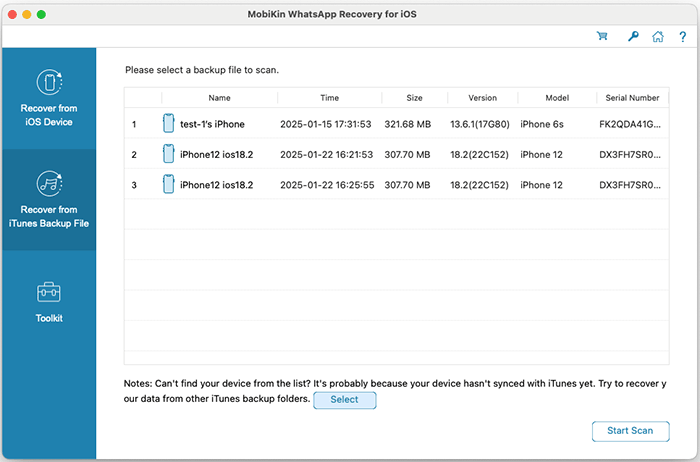
Task: Minimize window with the yellow button
Action: click(27, 14)
